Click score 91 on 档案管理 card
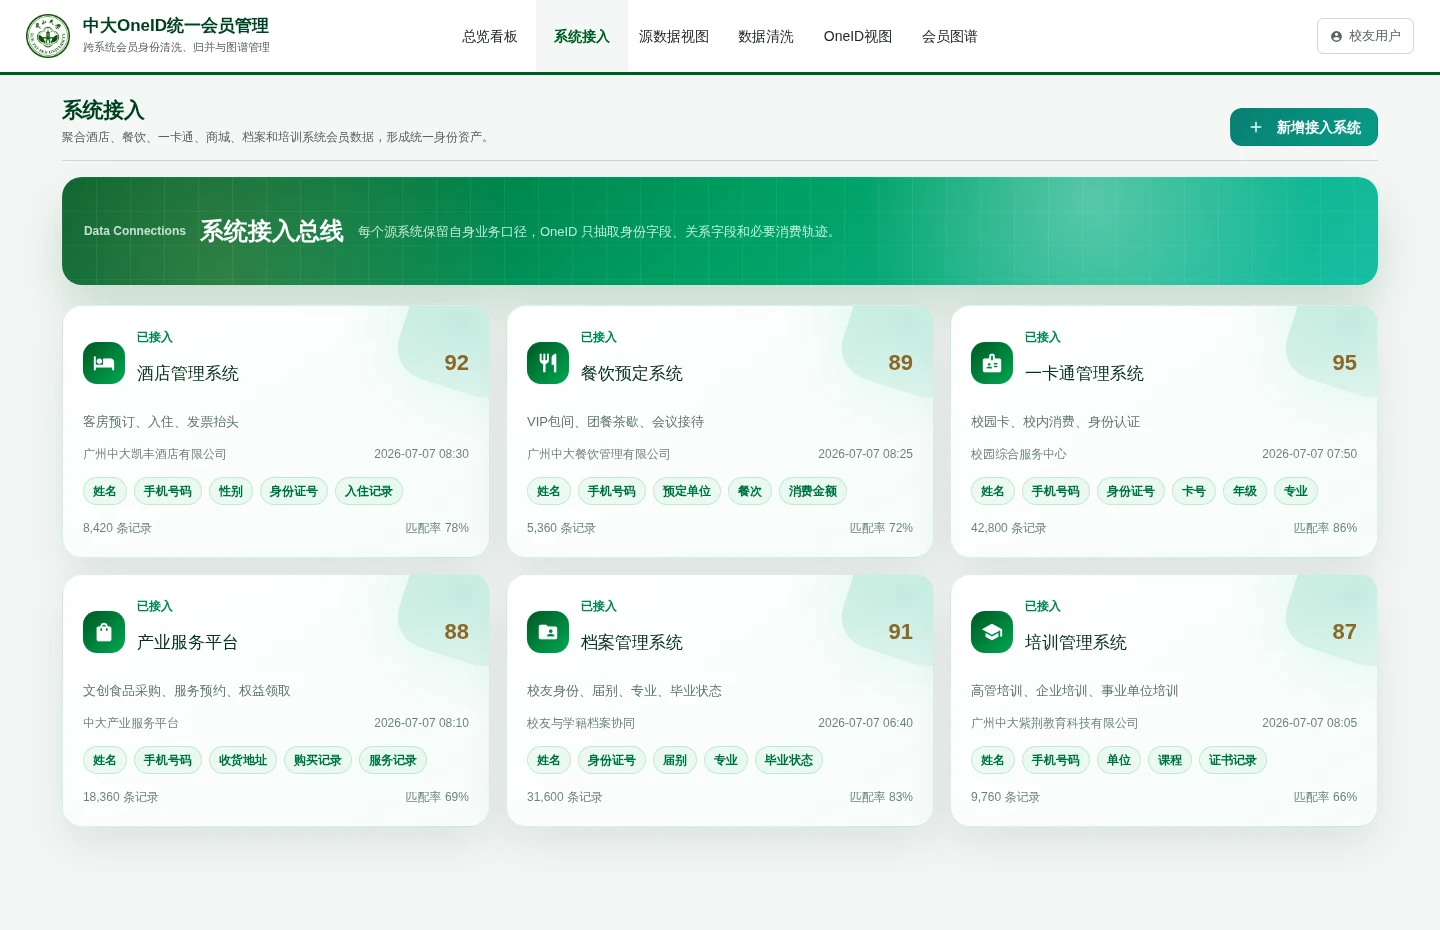Viewport: 1440px width, 930px height. coord(901,632)
